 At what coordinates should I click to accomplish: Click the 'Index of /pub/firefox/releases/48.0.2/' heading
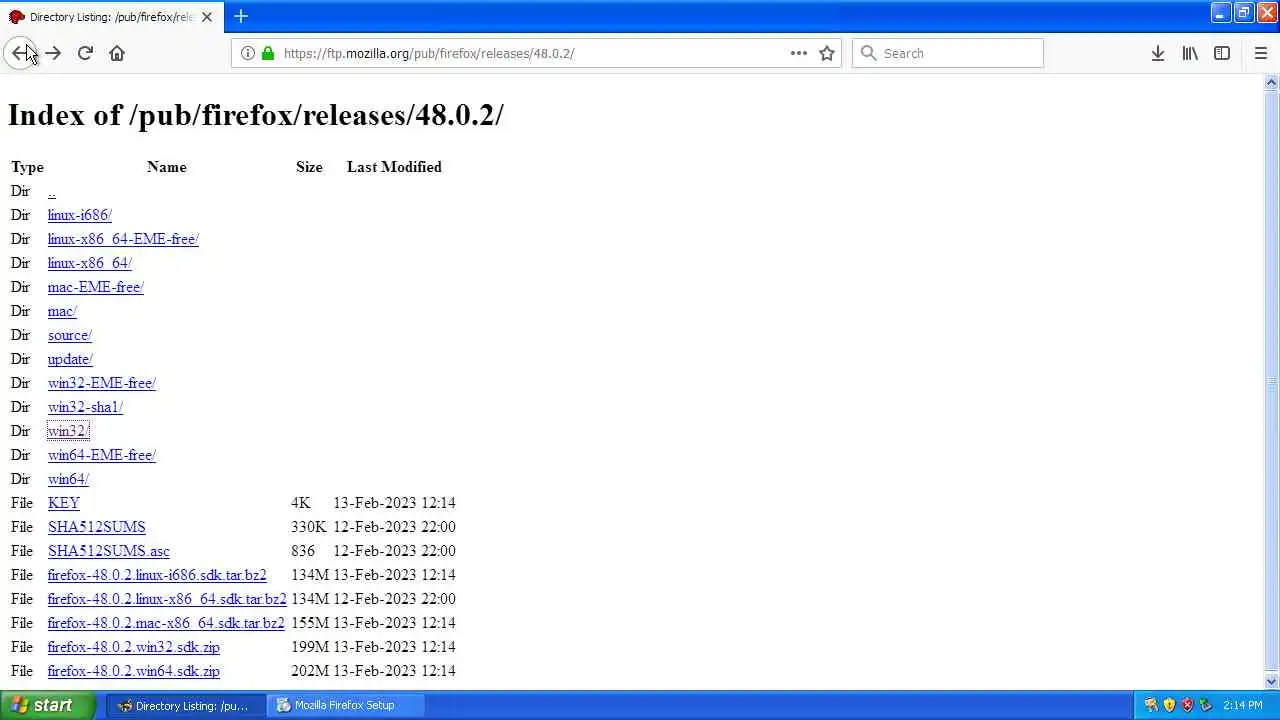click(256, 115)
